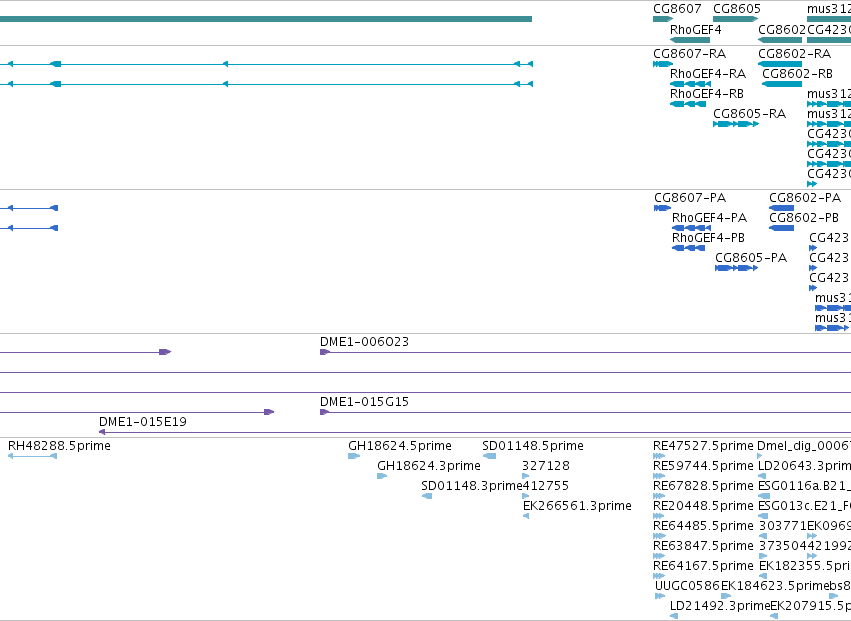Select EST EK266561.3prime
The image size is (851, 621).
(x=577, y=506)
